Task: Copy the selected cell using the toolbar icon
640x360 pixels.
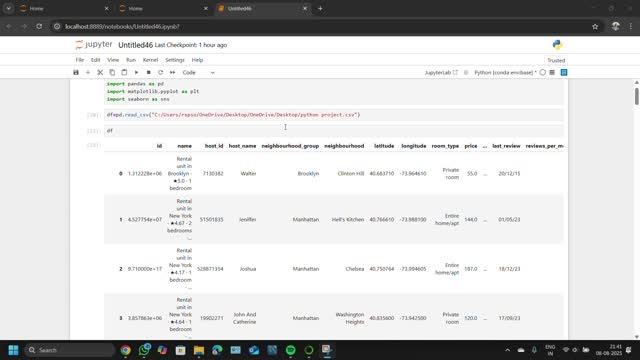Action: (x=112, y=72)
